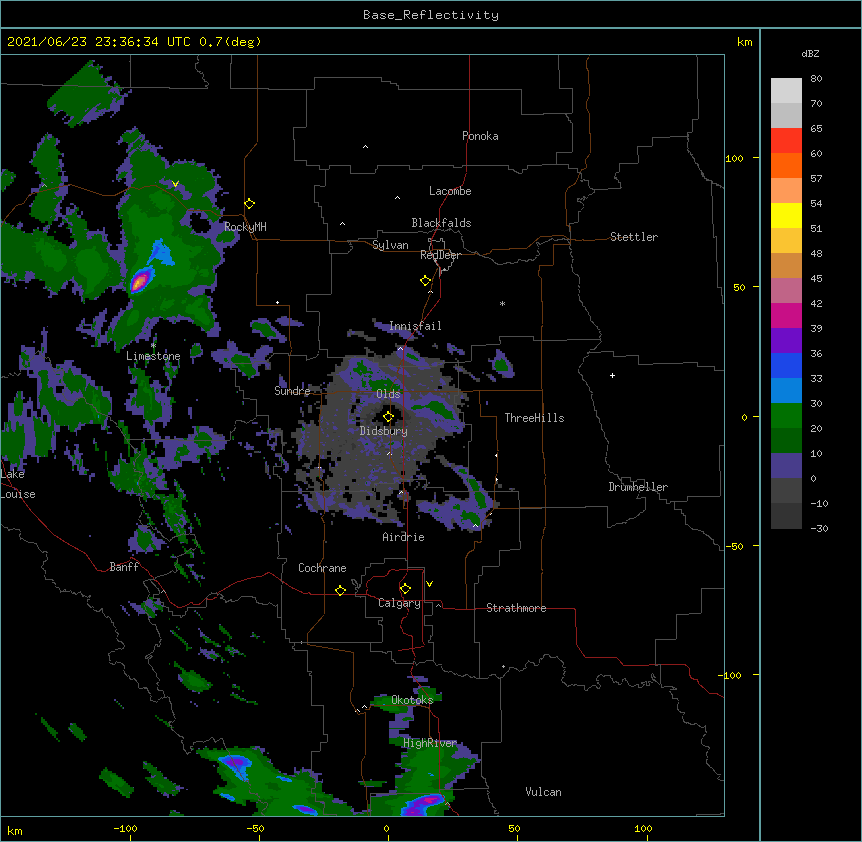The width and height of the screenshot is (862, 842).
Task: Click the Ponoka city label
Action: [x=480, y=136]
